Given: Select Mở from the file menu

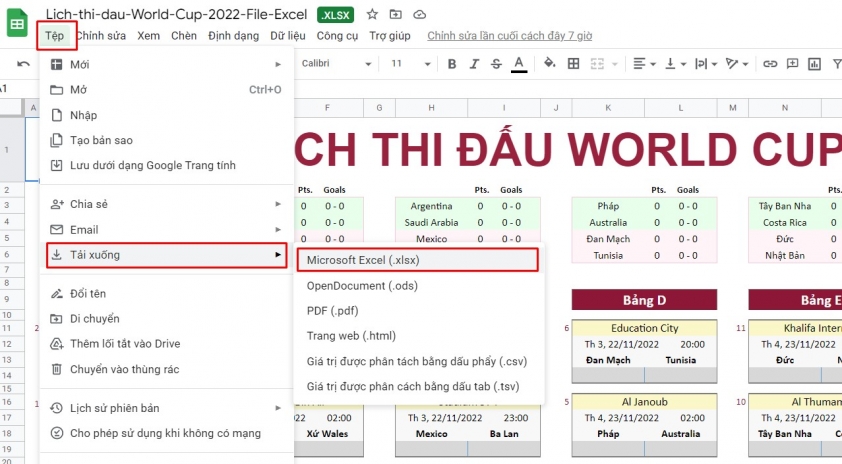Looking at the screenshot, I should (x=166, y=90).
